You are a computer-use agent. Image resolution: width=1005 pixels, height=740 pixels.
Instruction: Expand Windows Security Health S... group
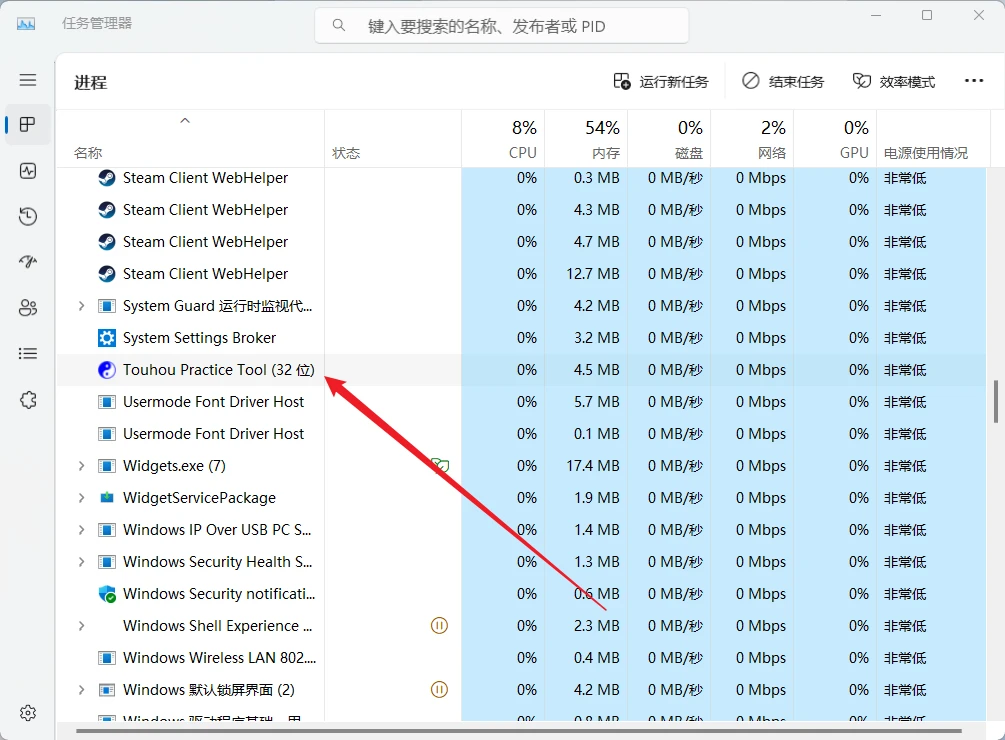pyautogui.click(x=81, y=562)
